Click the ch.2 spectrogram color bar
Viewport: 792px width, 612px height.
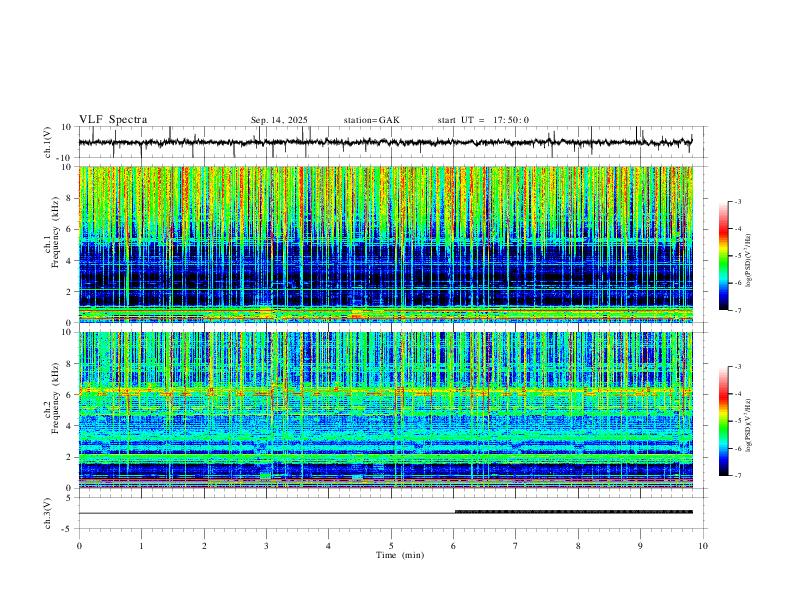click(724, 421)
